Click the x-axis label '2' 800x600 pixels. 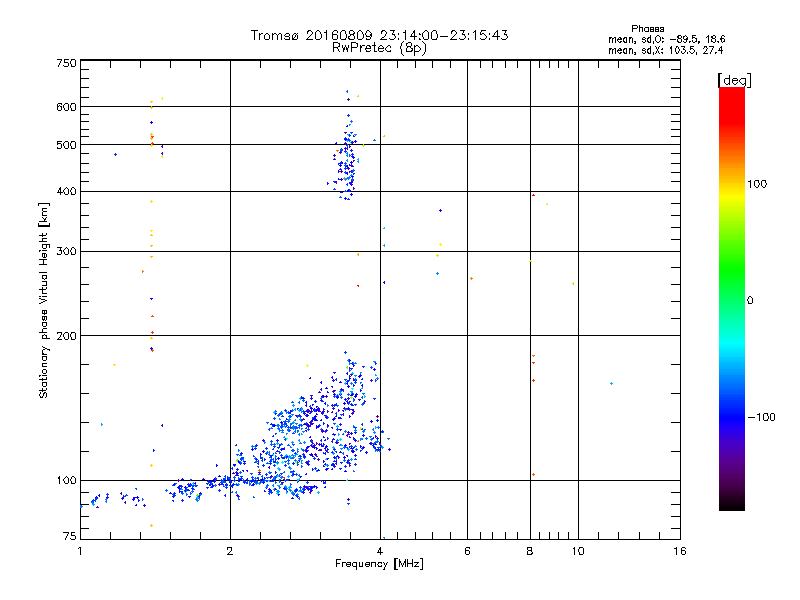coord(230,551)
